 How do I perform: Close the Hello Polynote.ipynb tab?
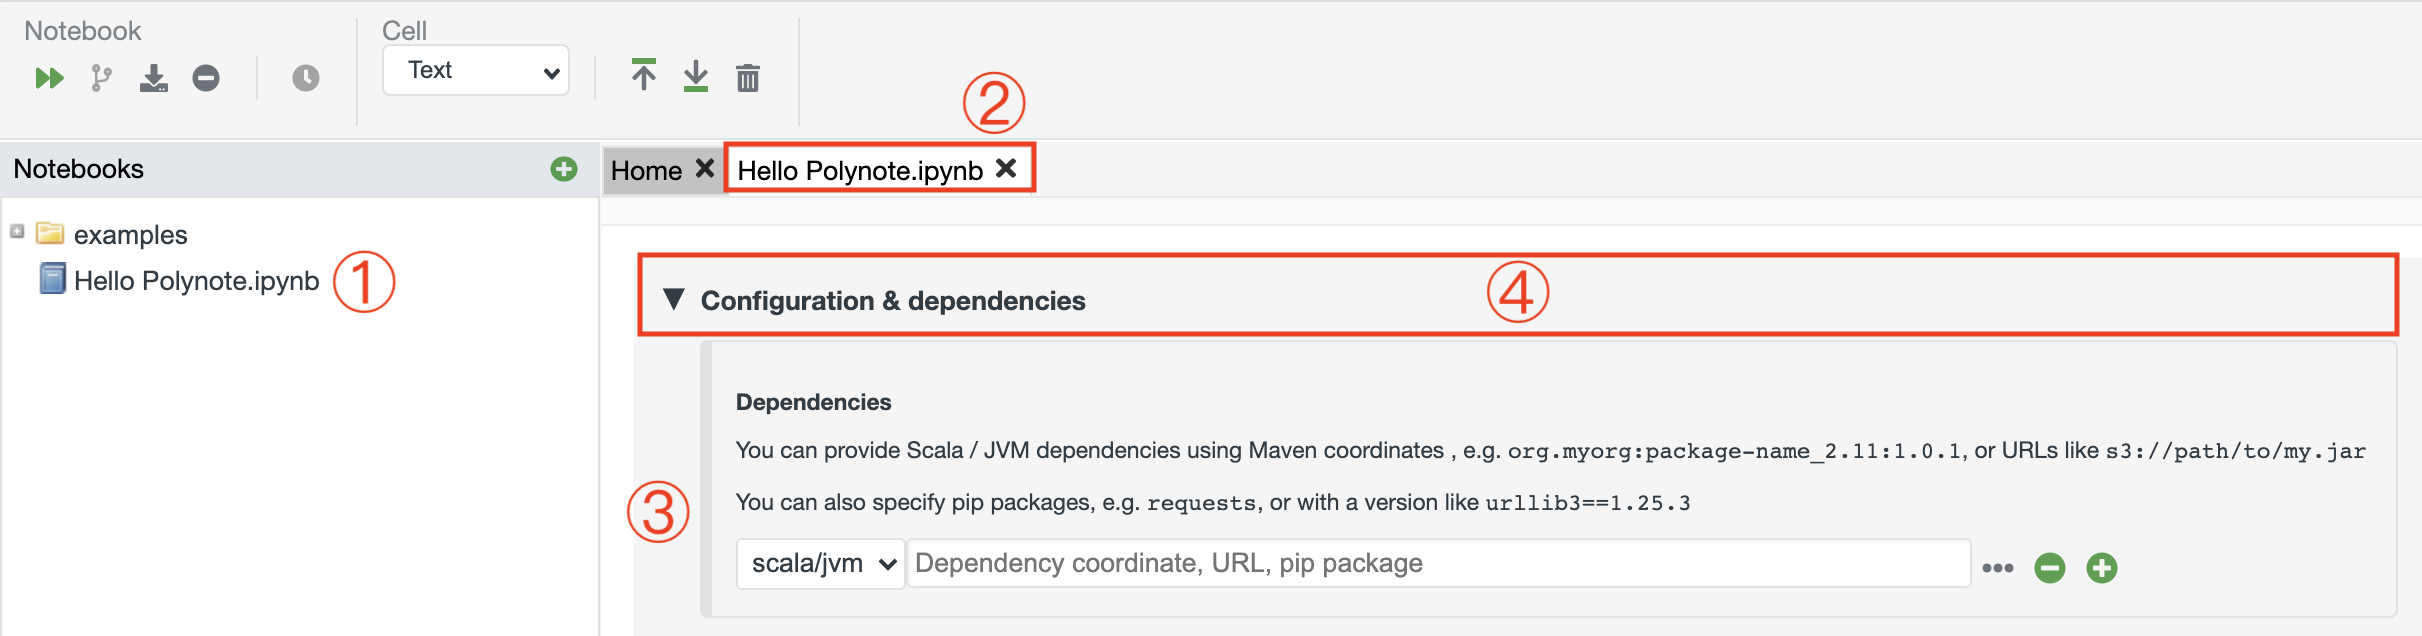click(1006, 168)
